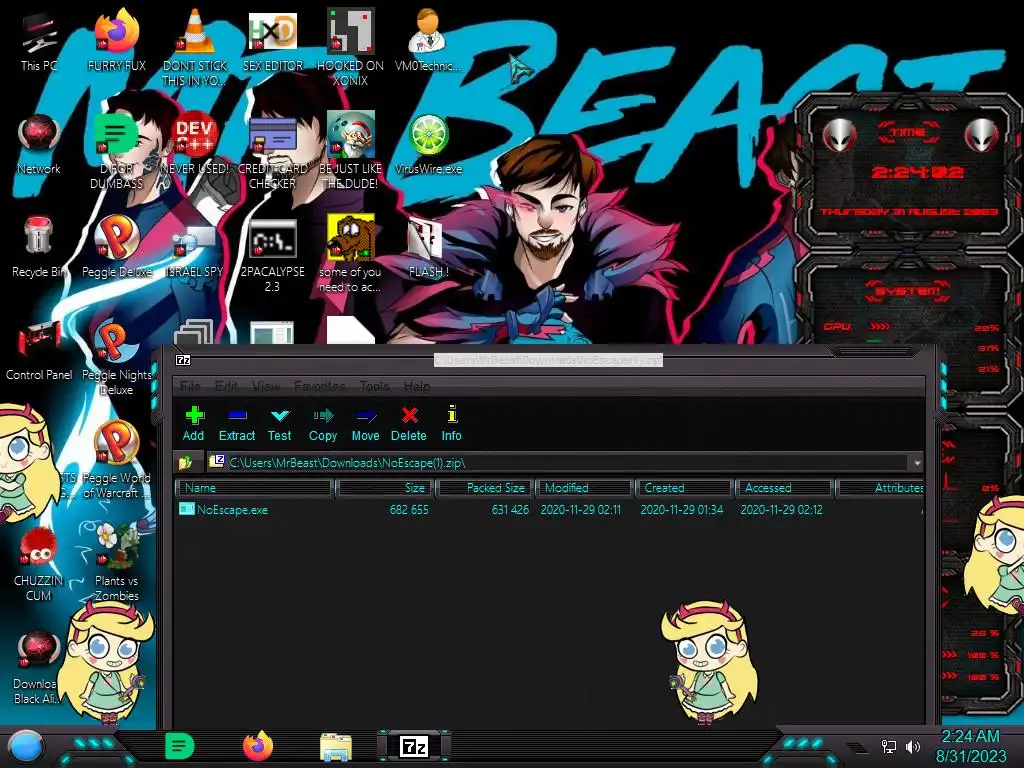
Task: Select the CREDIT CARD CHECKER desktop icon
Action: (273, 152)
